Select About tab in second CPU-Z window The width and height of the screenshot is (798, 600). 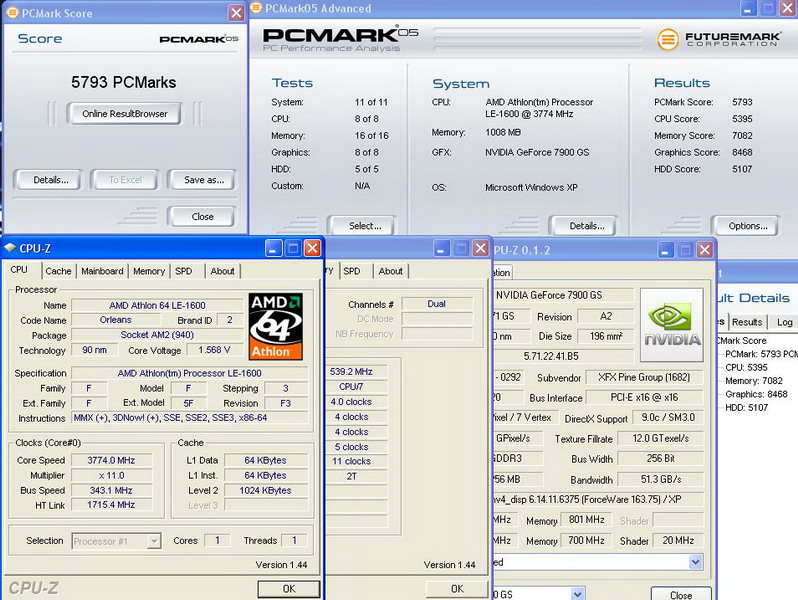pos(390,271)
